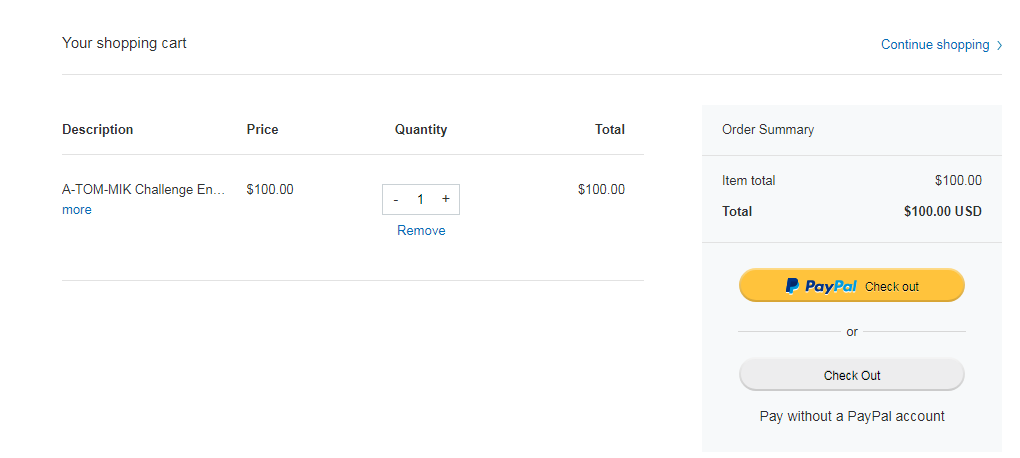The image size is (1020, 458).
Task: Click 'Pay without a PayPal account' text
Action: coord(852,416)
